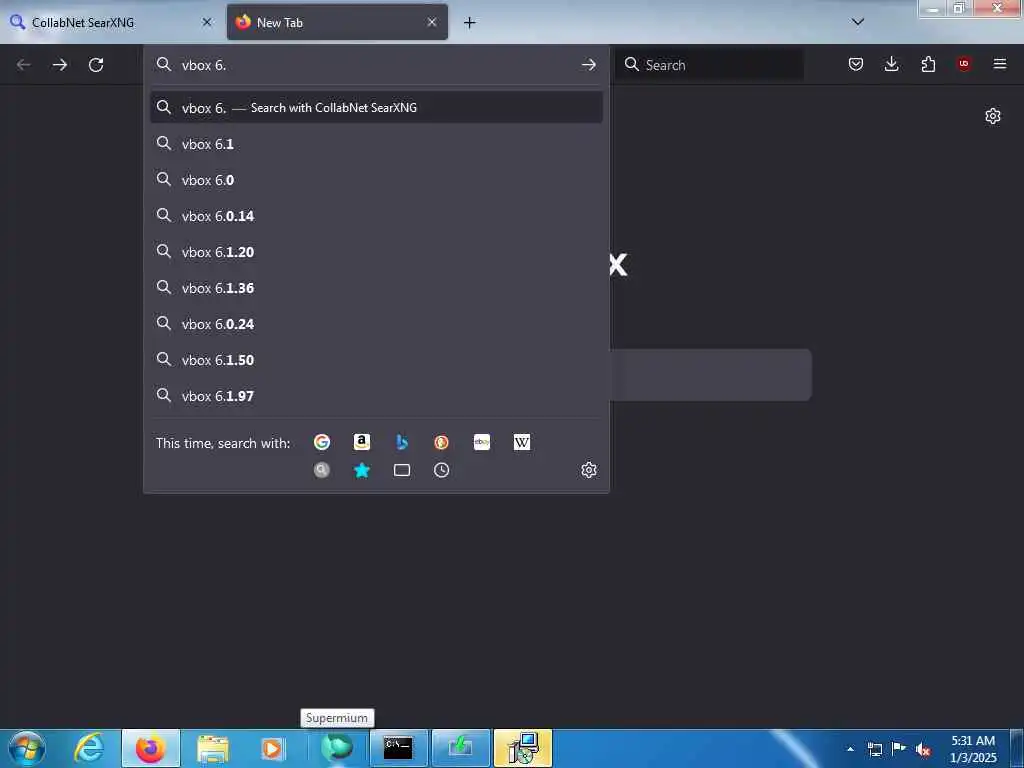
Task: Click the Go arrow in the address bar
Action: [x=588, y=65]
